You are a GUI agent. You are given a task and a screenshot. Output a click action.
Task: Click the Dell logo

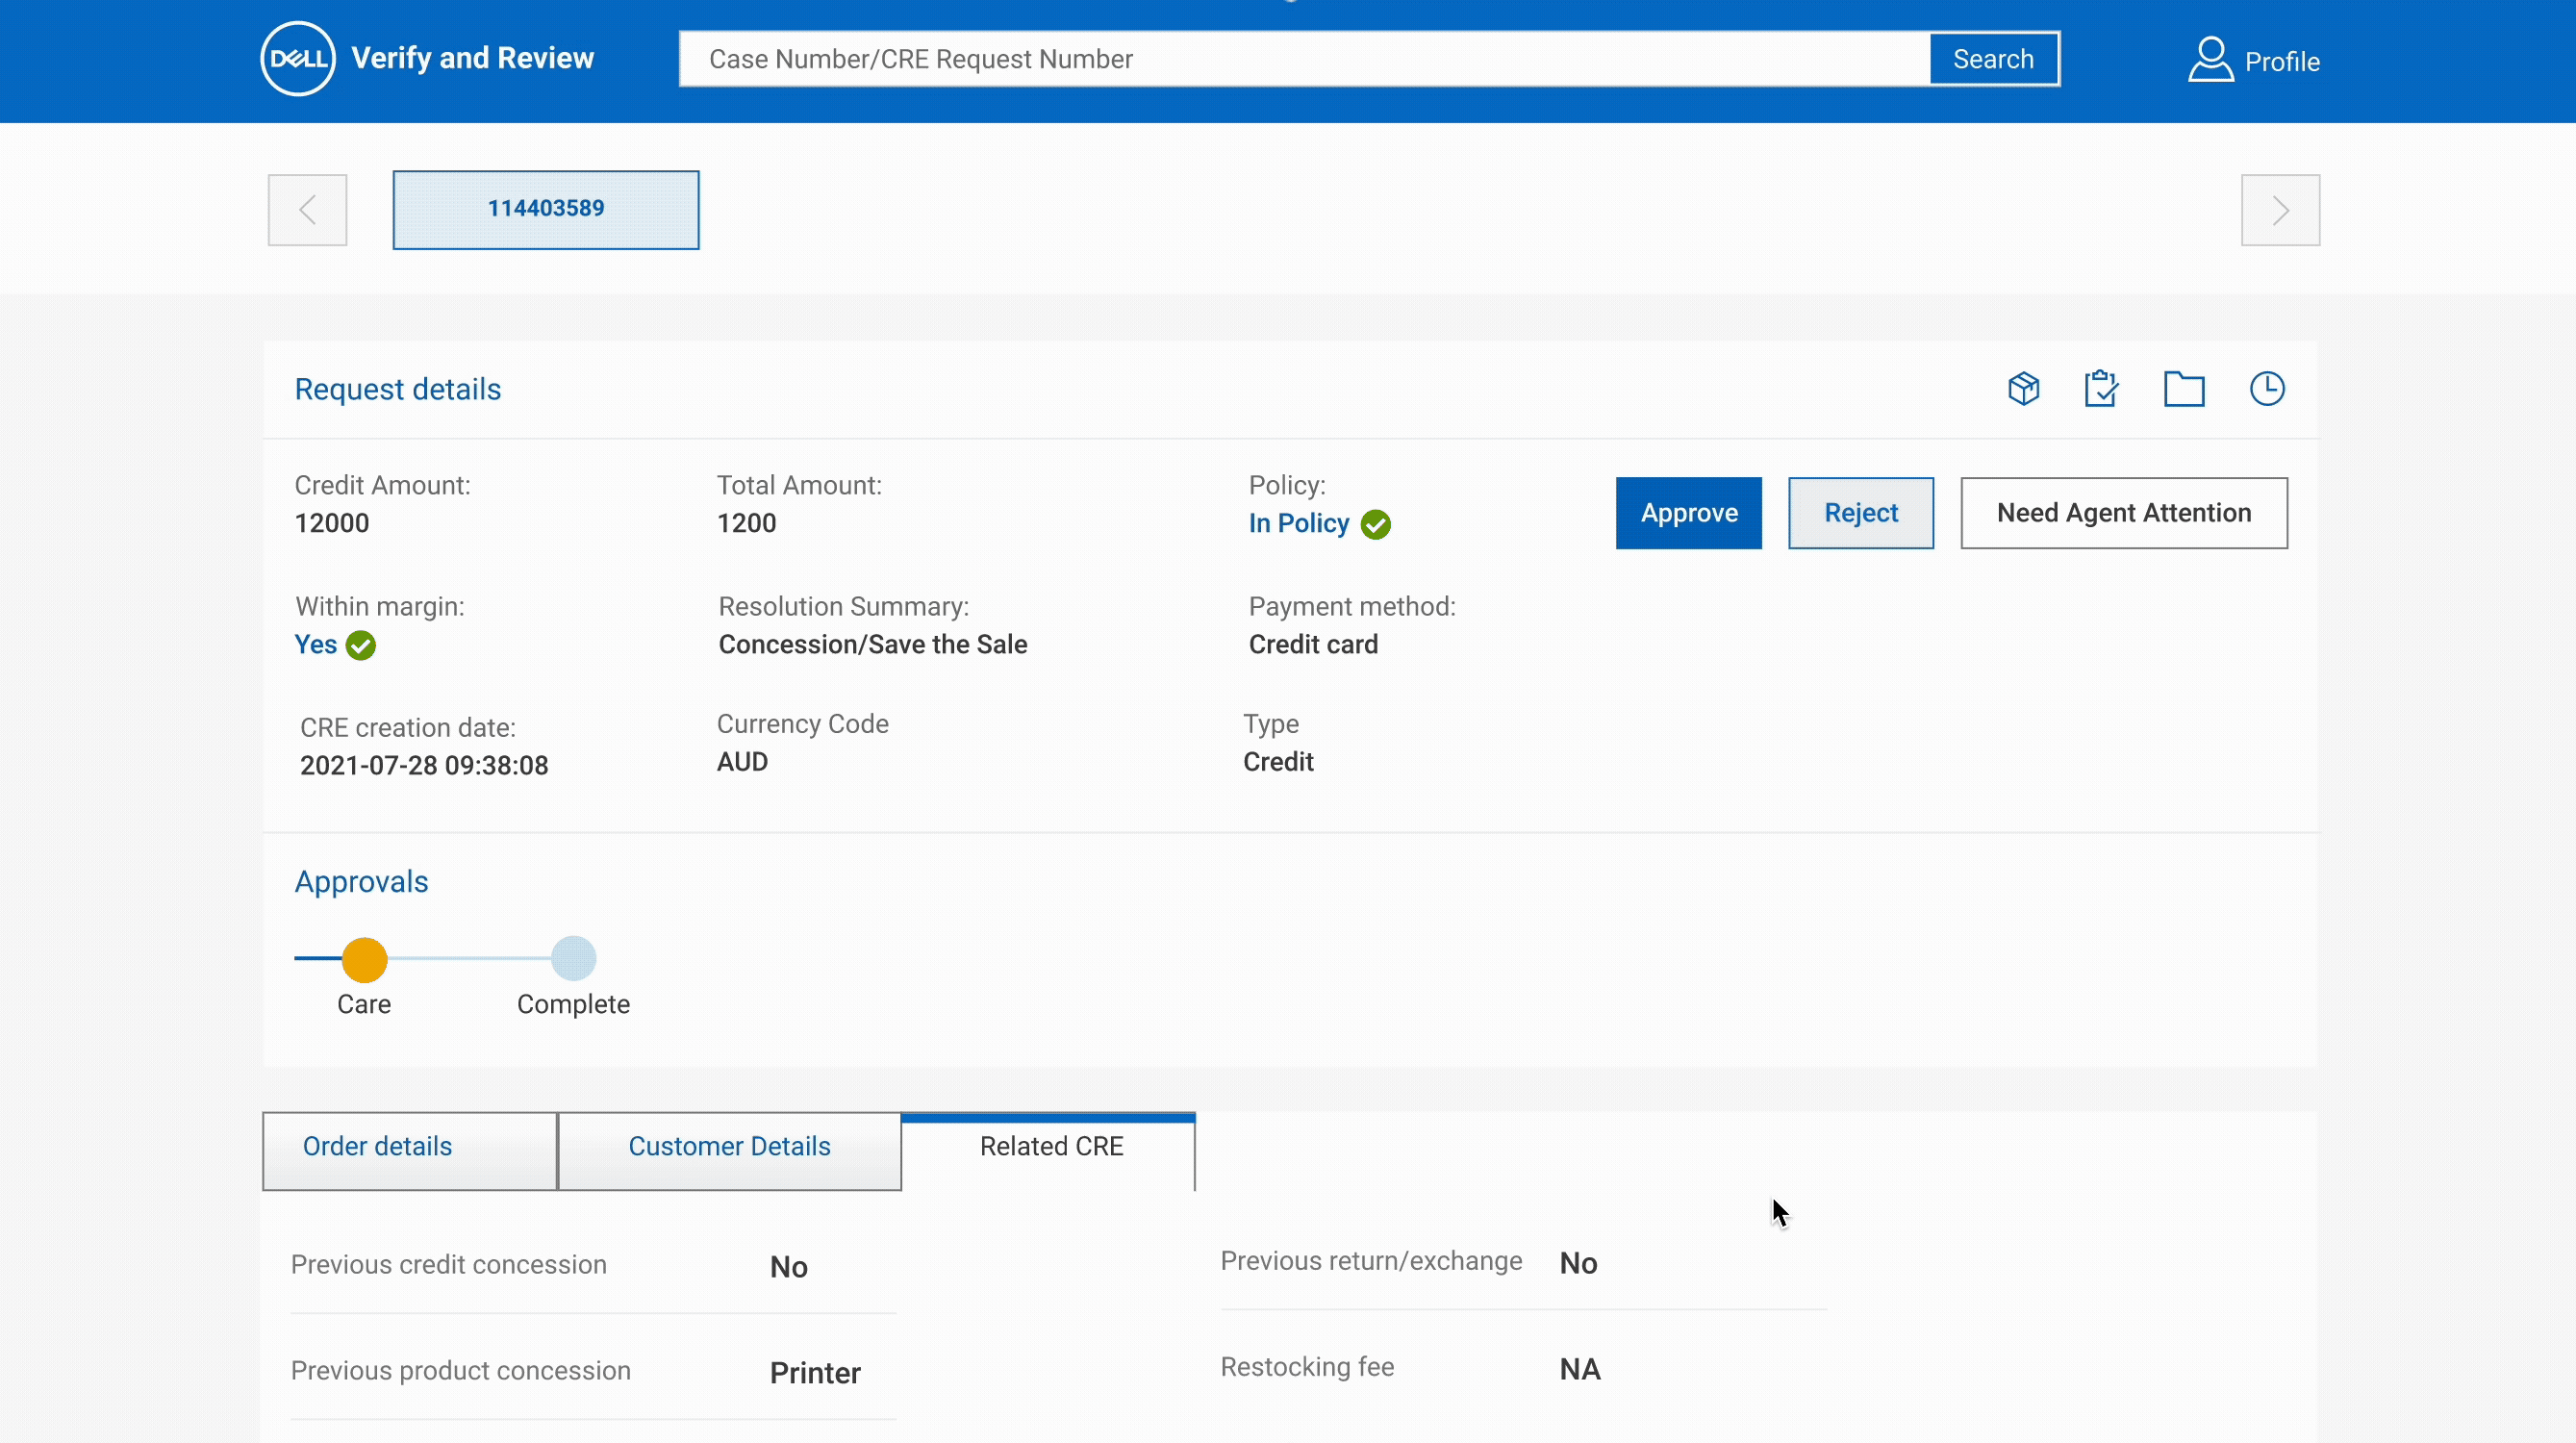(x=297, y=59)
